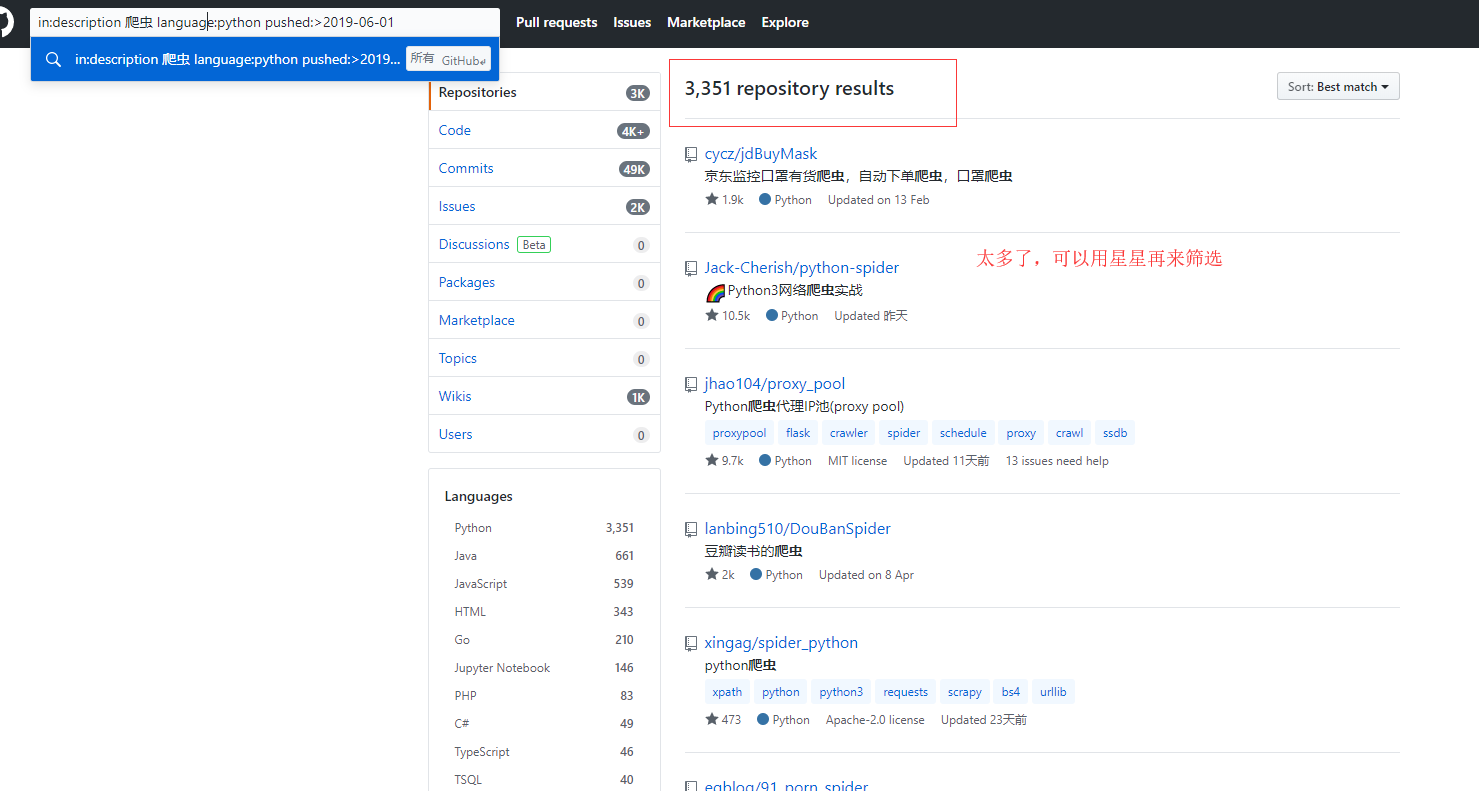Image resolution: width=1479 pixels, height=791 pixels.
Task: Filter by Go in the Languages list
Action: point(544,640)
